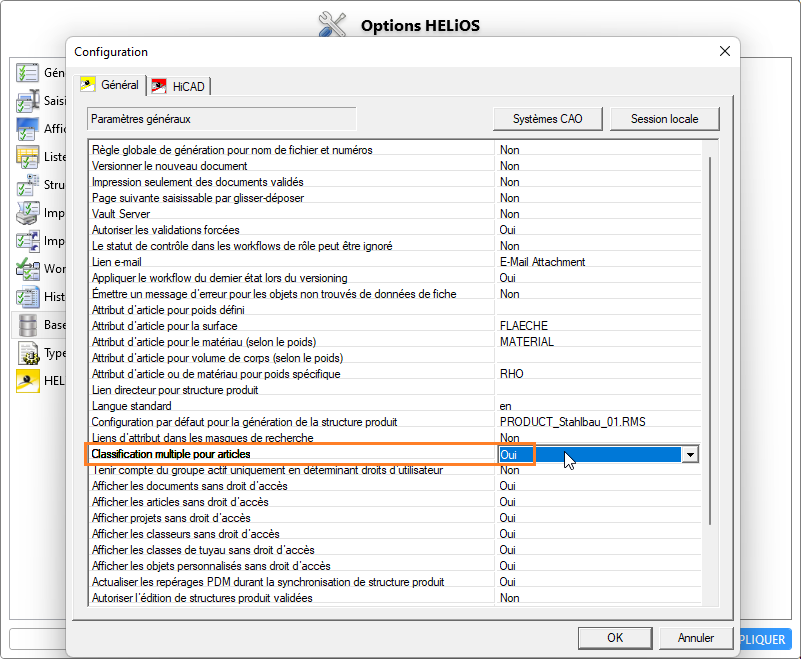The image size is (801, 659).
Task: Select row "Règle globale de génération pour nom de fichier et numéros"
Action: [394, 150]
